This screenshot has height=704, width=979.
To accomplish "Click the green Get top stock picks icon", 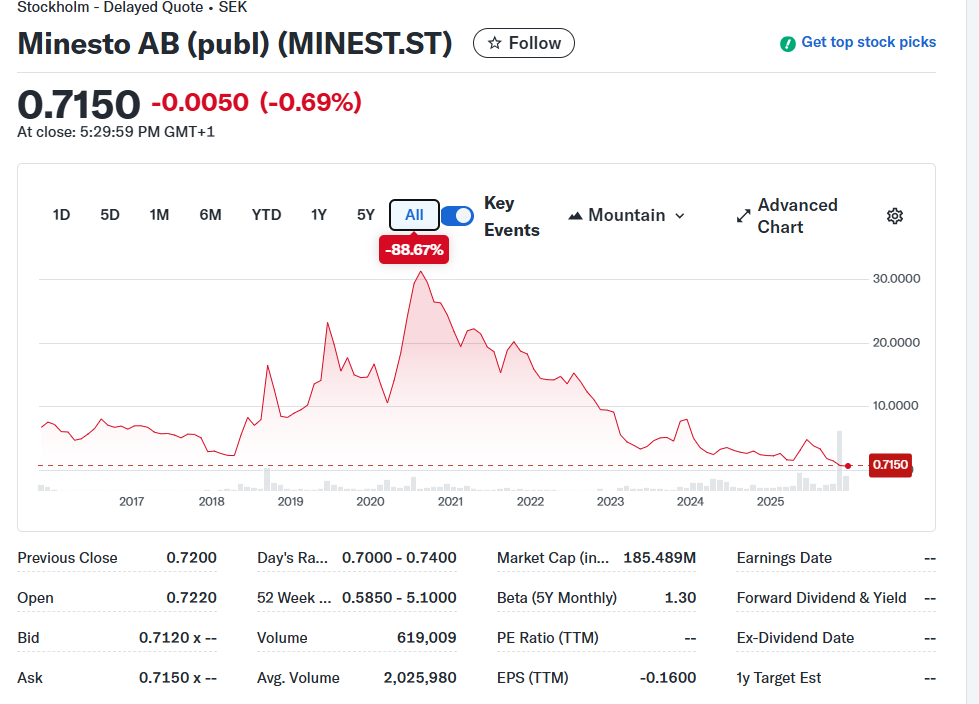I will coord(788,43).
